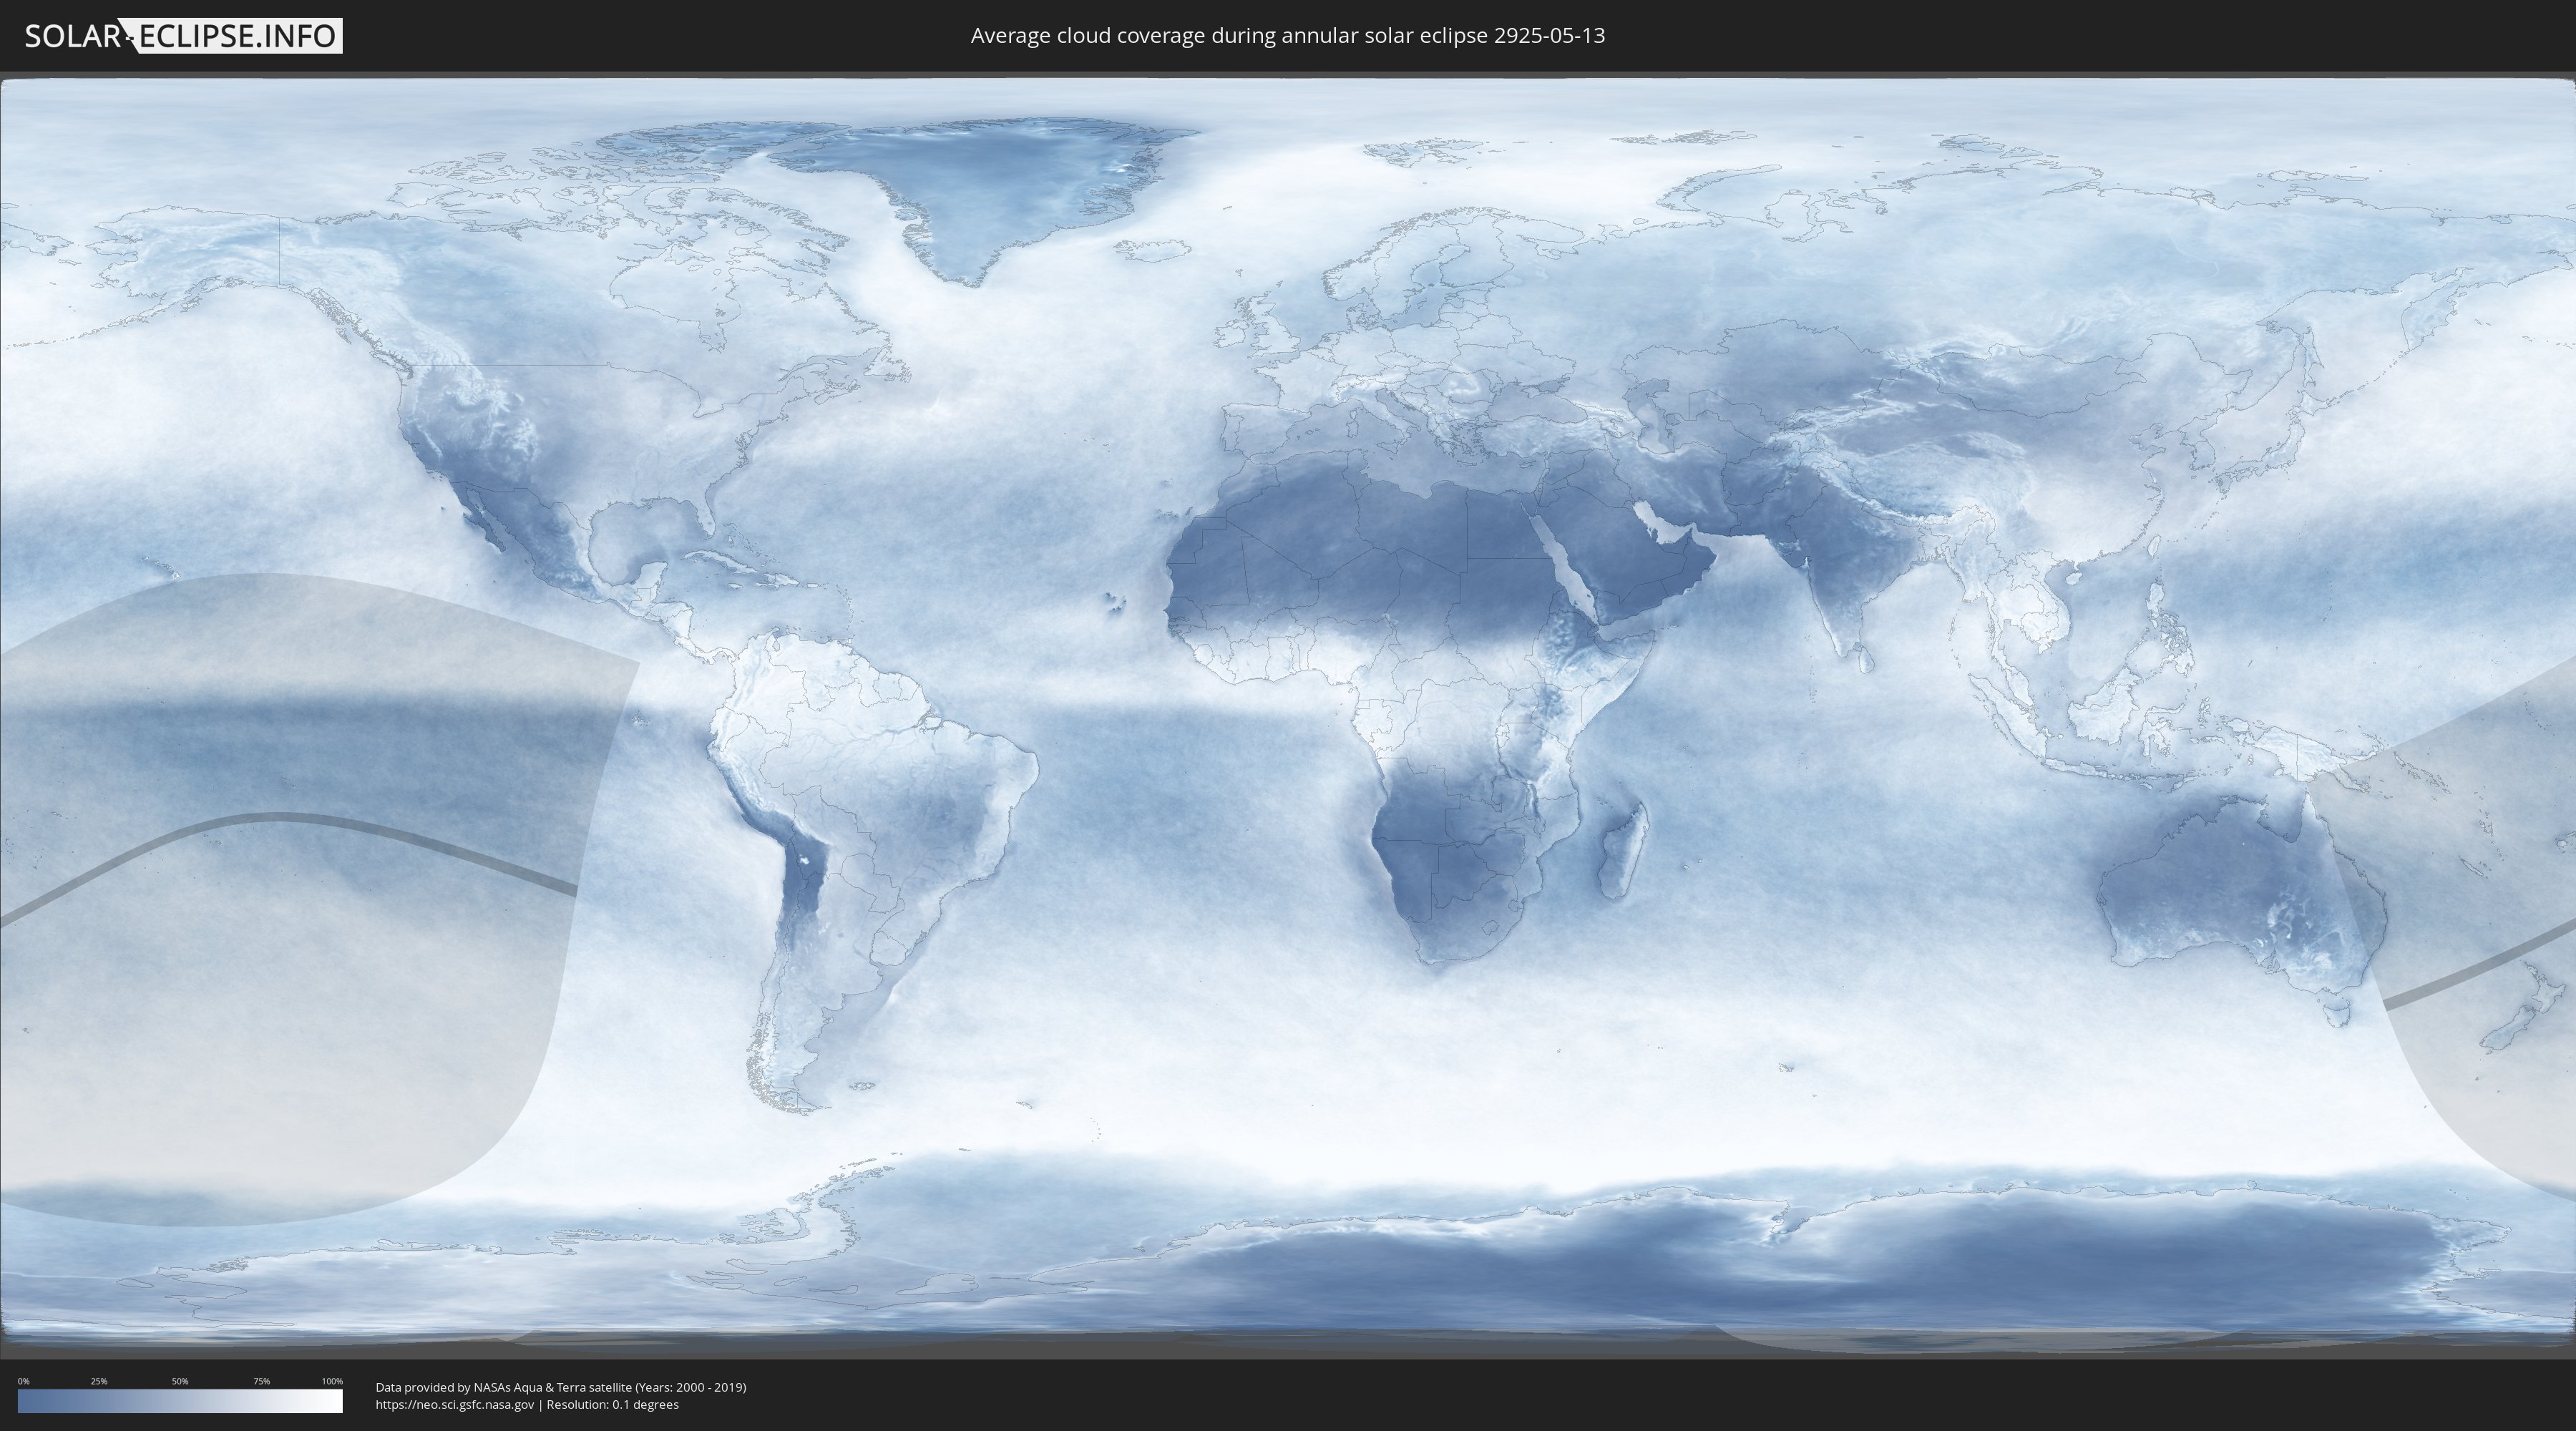Click the 100% legend label
The image size is (2576, 1431).
[332, 1381]
